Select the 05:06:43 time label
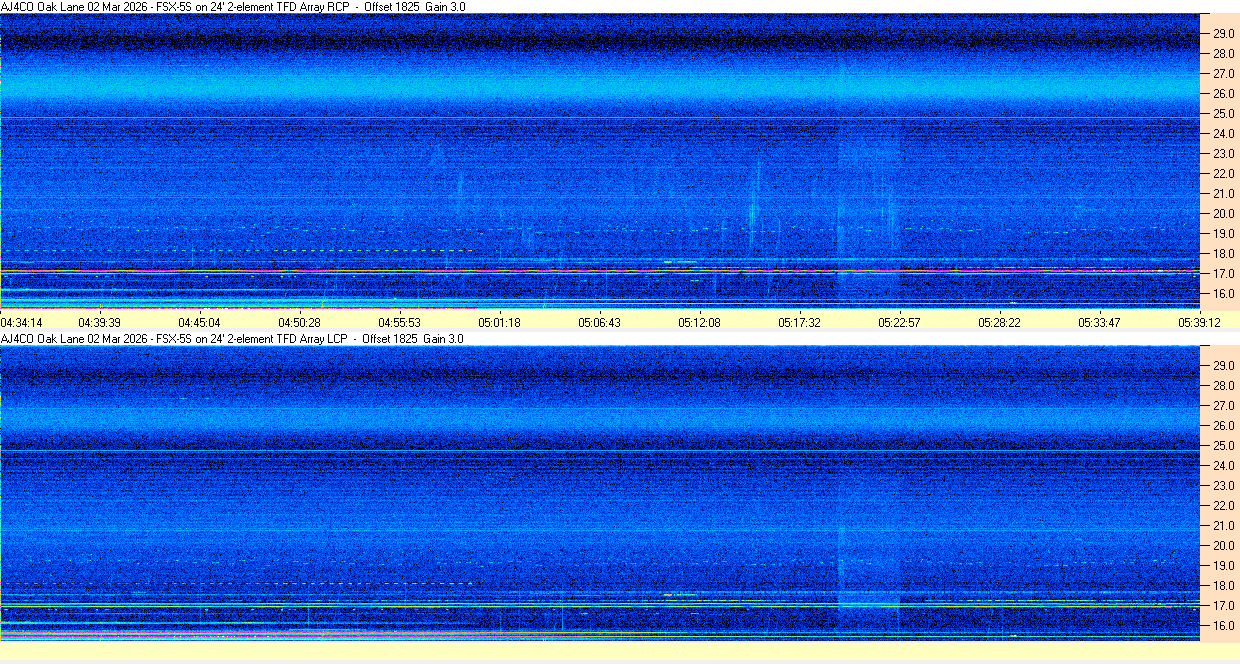 [599, 322]
